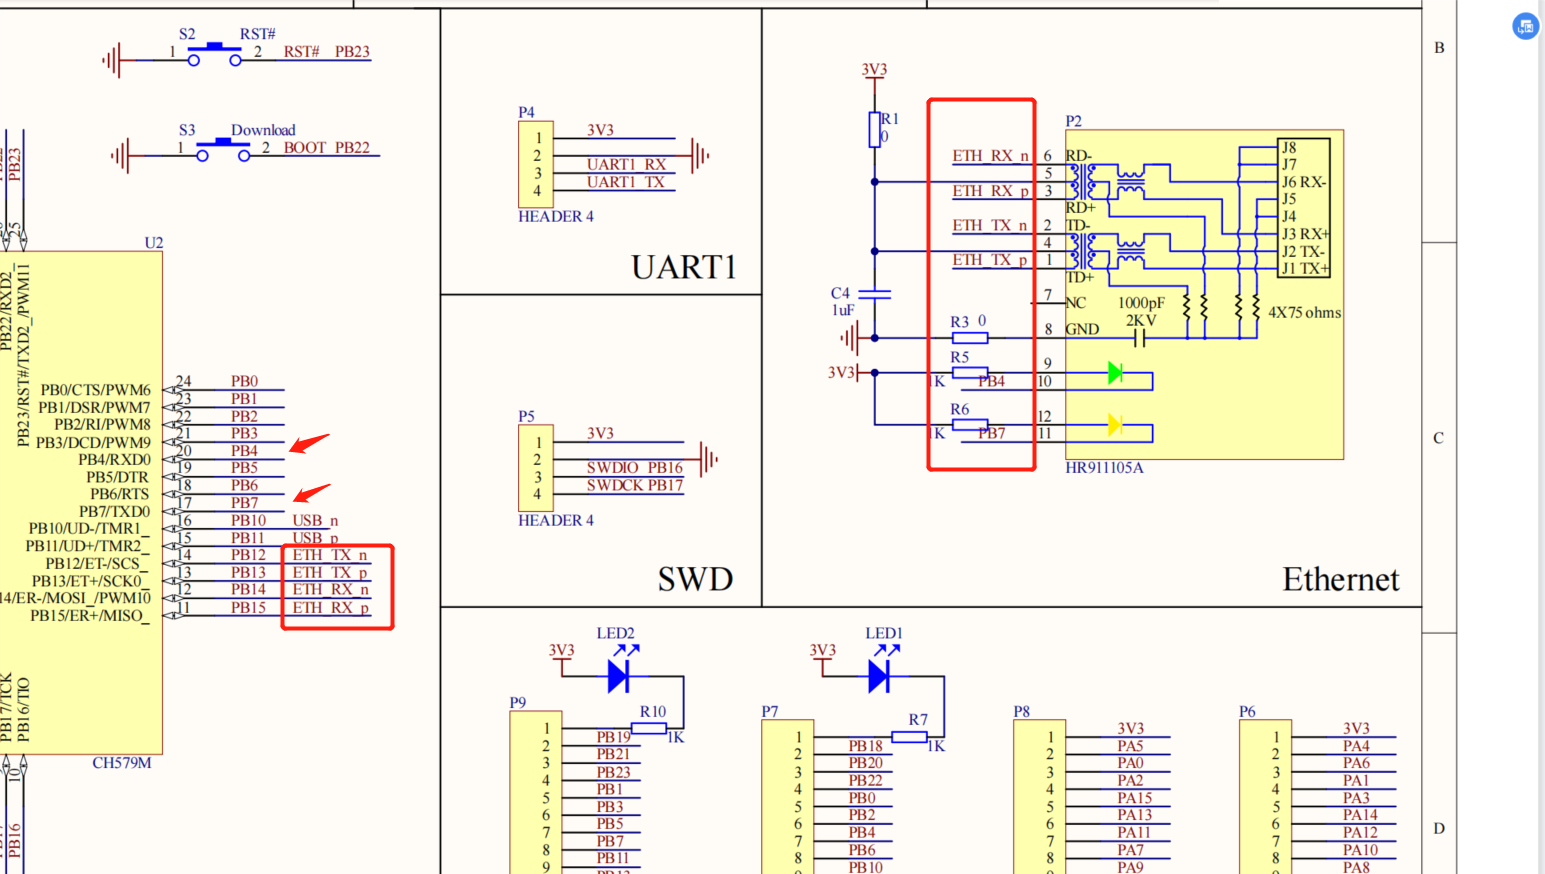Click the 'U2' designator label
This screenshot has height=874, width=1545.
pos(153,243)
